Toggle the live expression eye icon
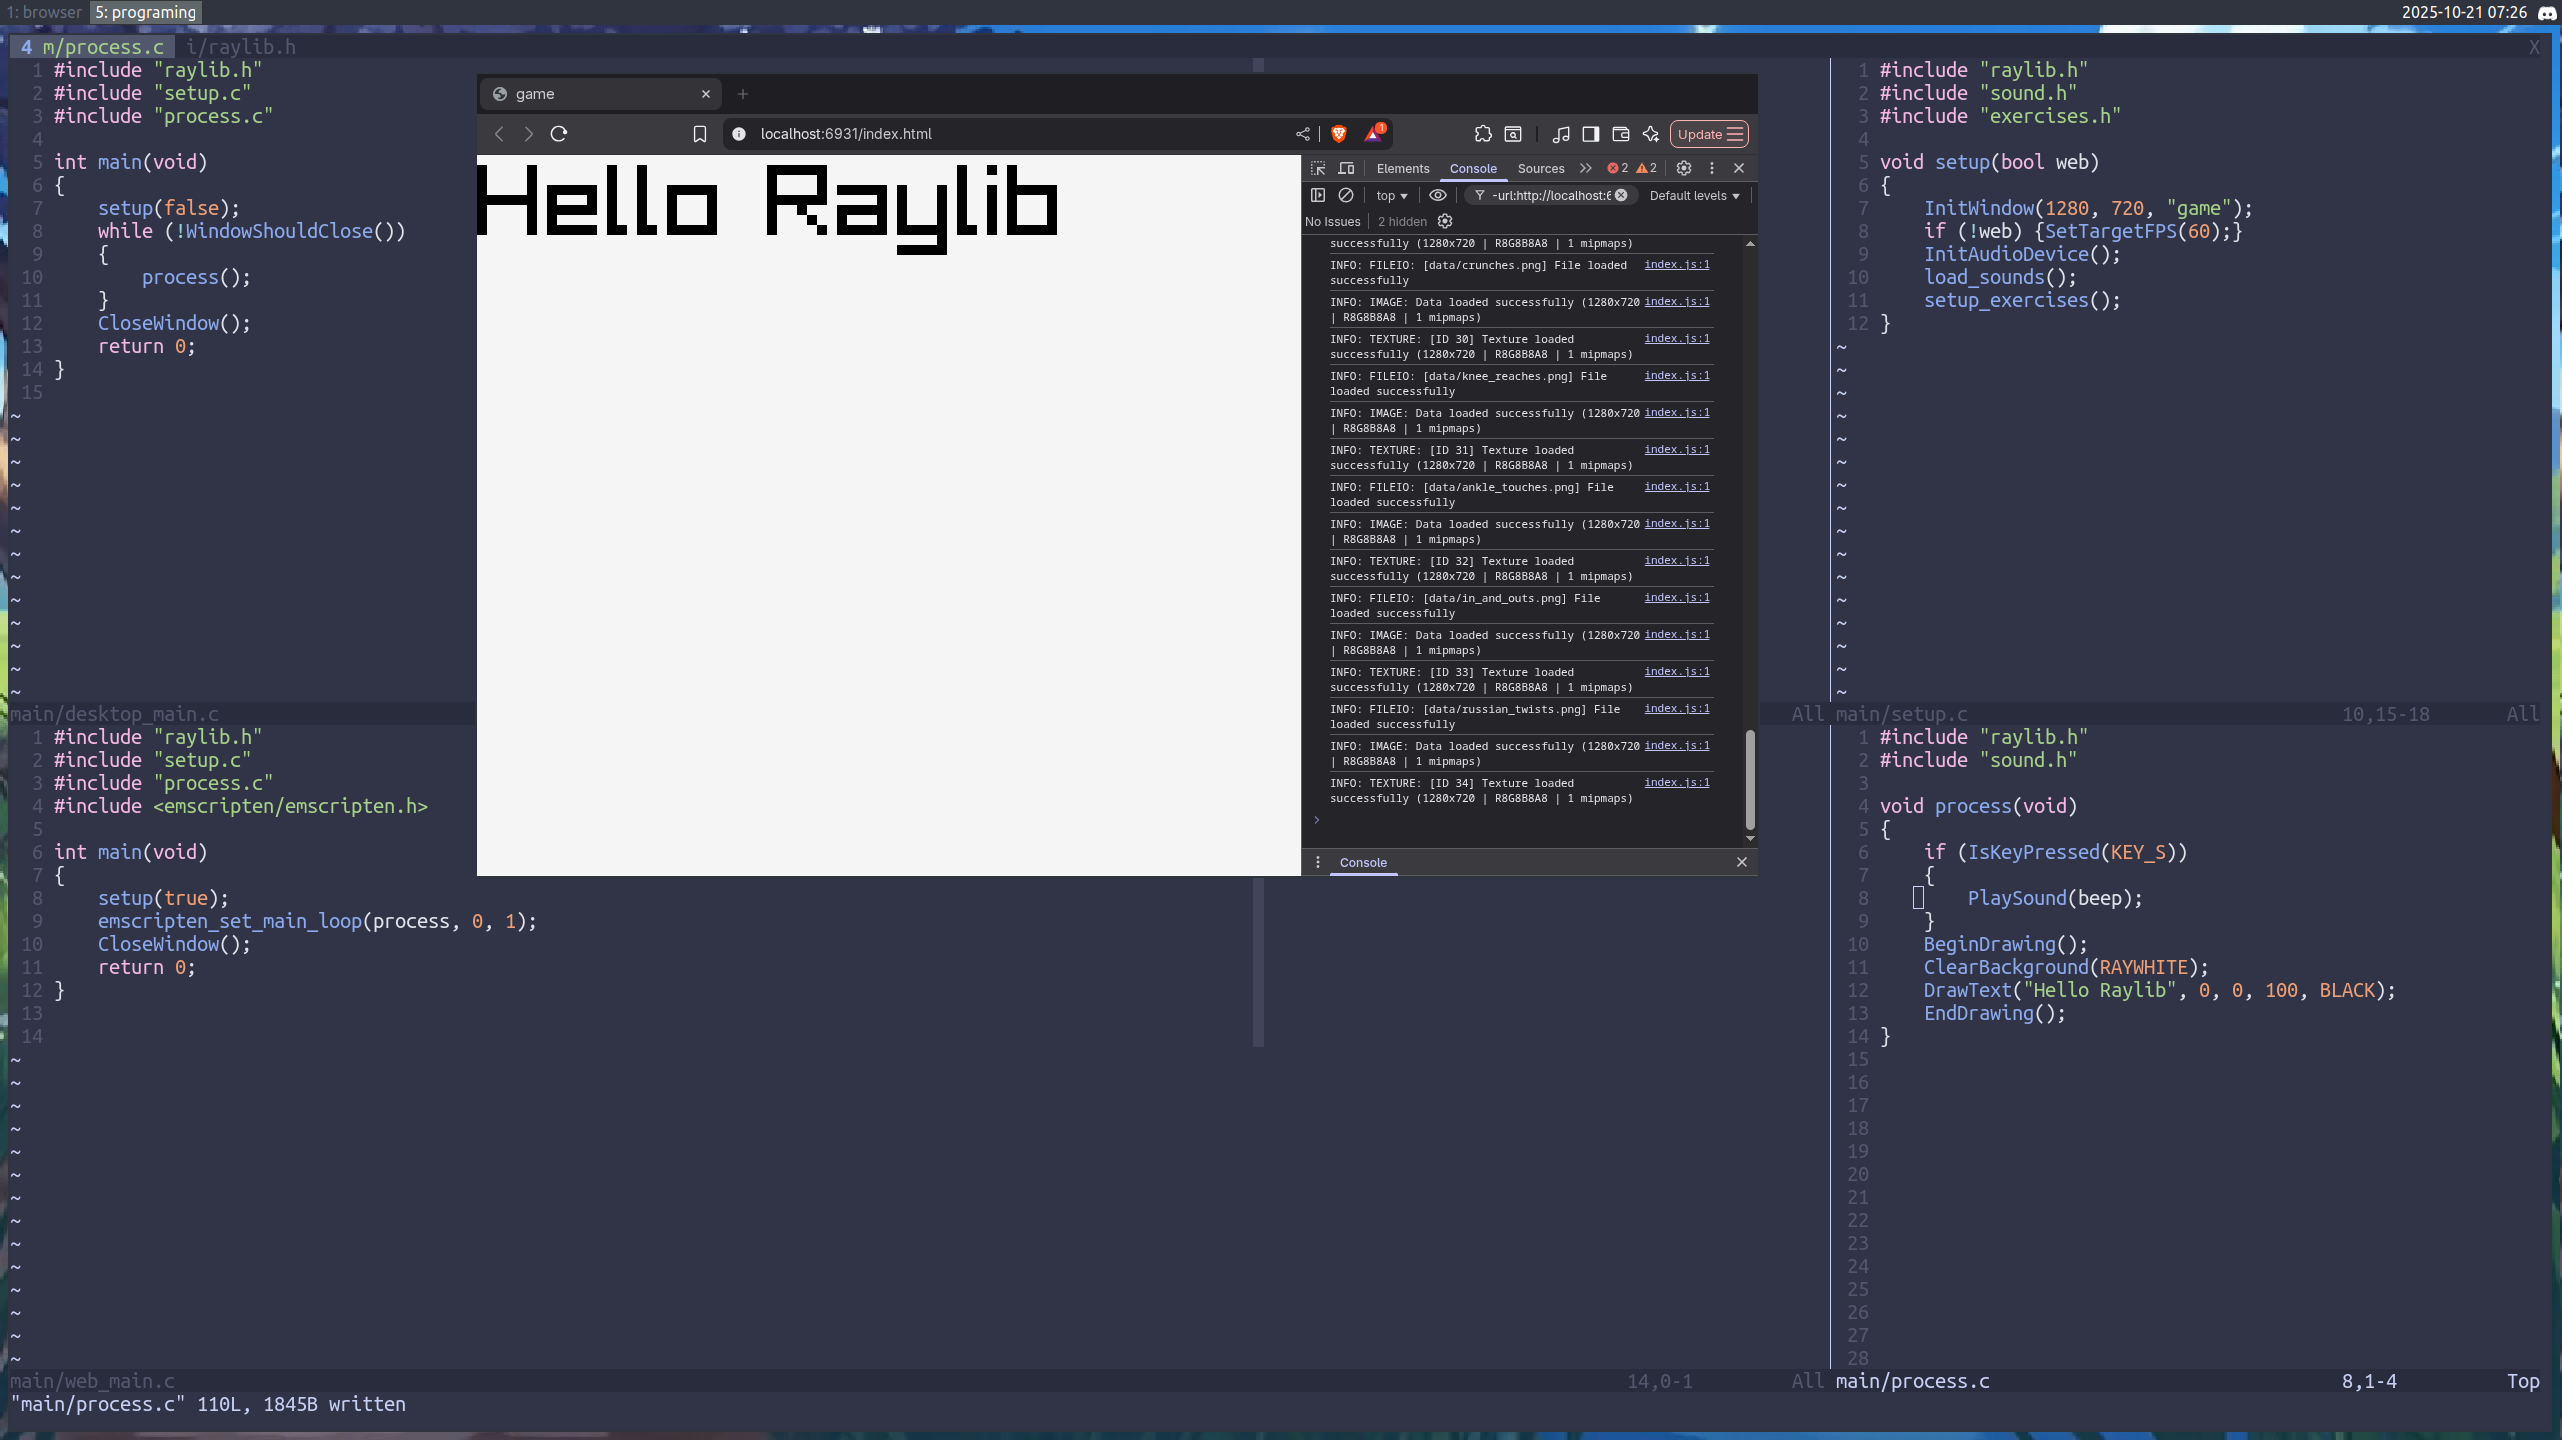2562x1441 pixels. point(1438,195)
